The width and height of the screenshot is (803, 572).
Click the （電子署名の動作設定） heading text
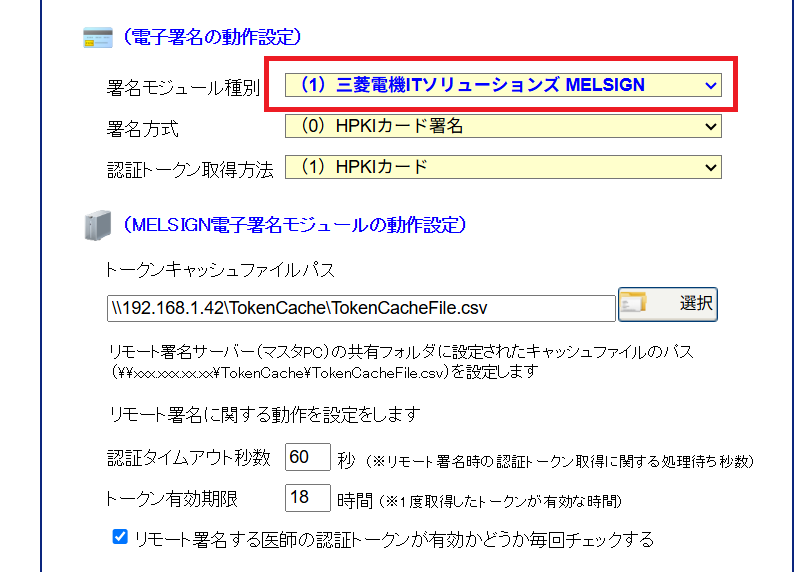[x=213, y=37]
